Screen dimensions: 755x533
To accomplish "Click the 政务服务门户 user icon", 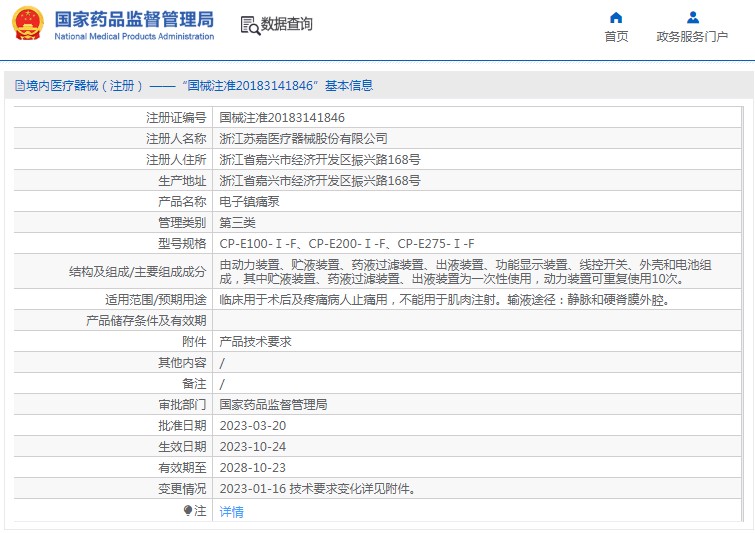I will [x=692, y=17].
